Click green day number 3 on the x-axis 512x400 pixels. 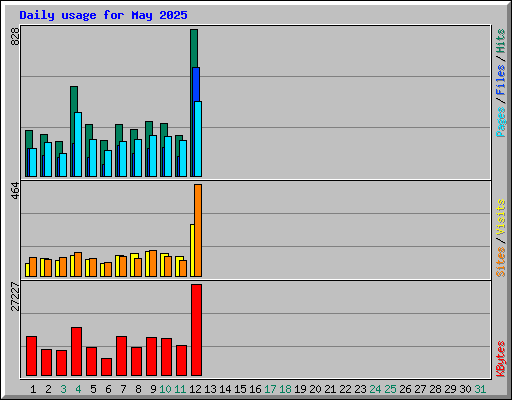pyautogui.click(x=63, y=389)
